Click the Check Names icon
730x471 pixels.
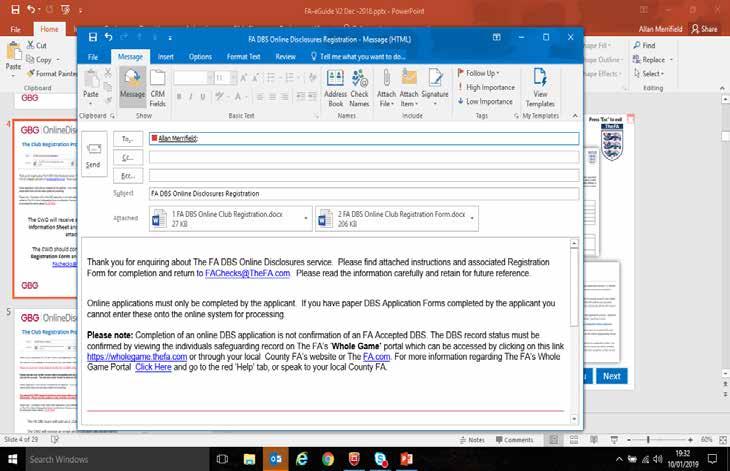359,78
